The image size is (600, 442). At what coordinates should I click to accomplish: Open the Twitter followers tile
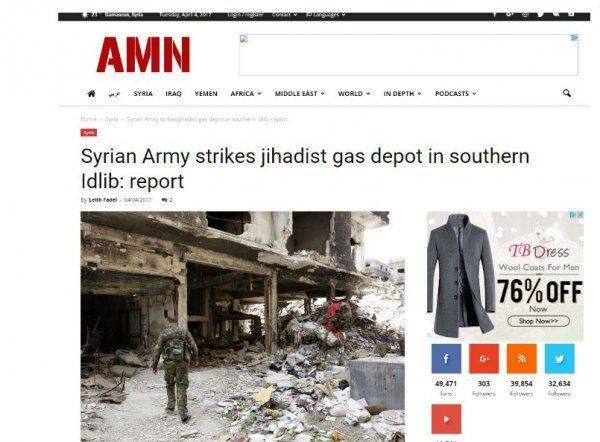(559, 359)
